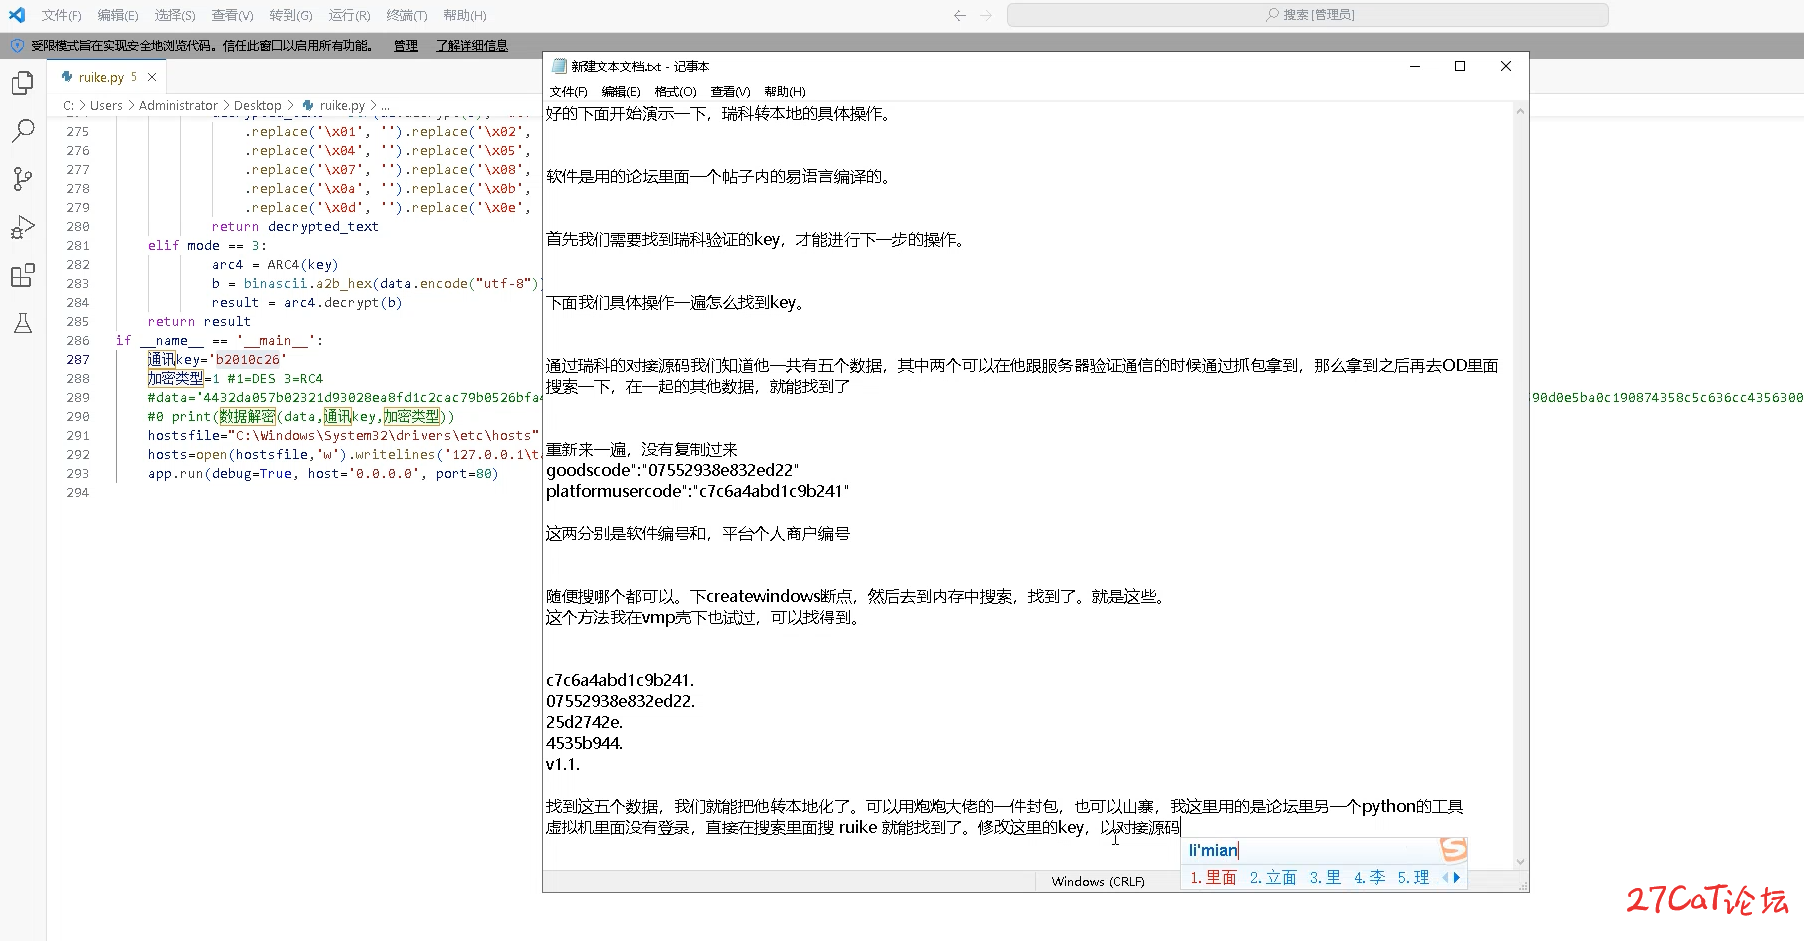Maximize the Notepad window
Screen dimensions: 1804x941
click(x=1460, y=66)
